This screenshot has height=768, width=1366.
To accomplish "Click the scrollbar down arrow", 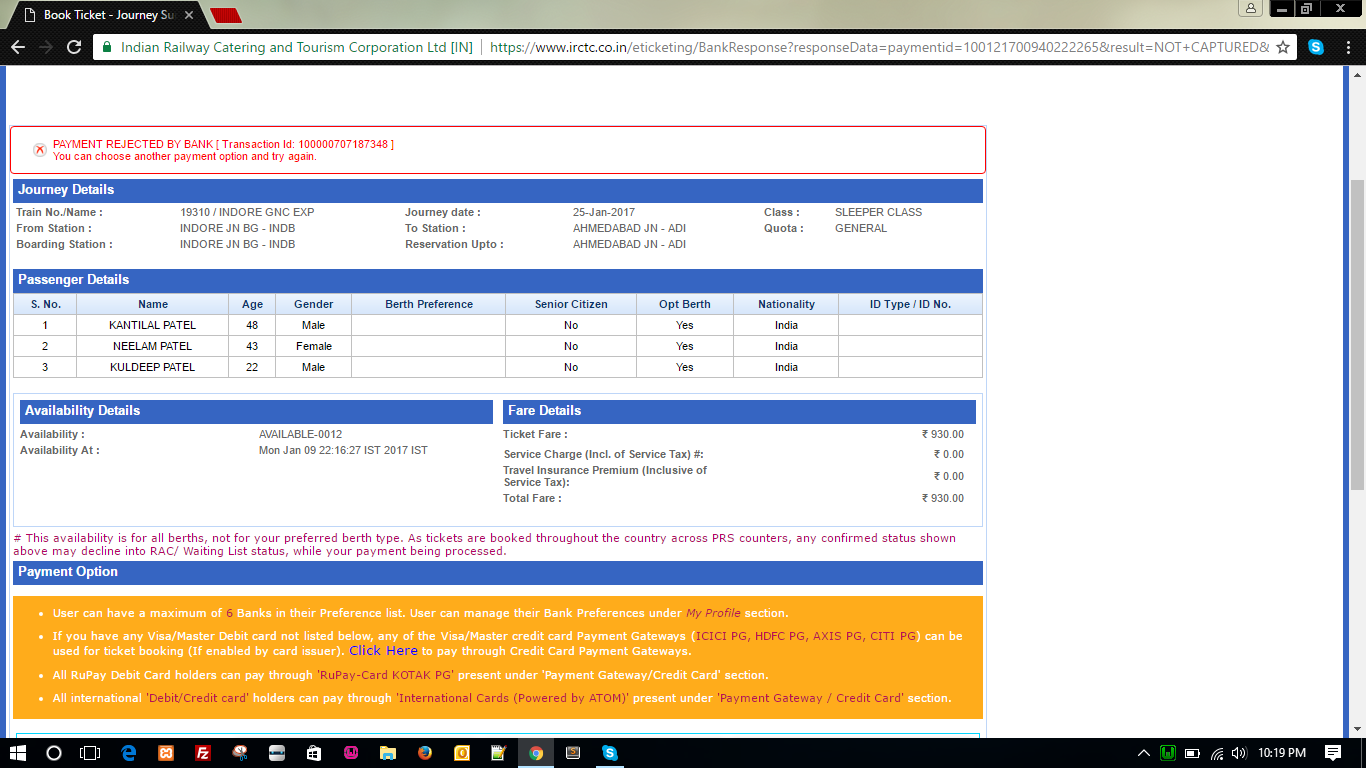I will click(x=1357, y=730).
